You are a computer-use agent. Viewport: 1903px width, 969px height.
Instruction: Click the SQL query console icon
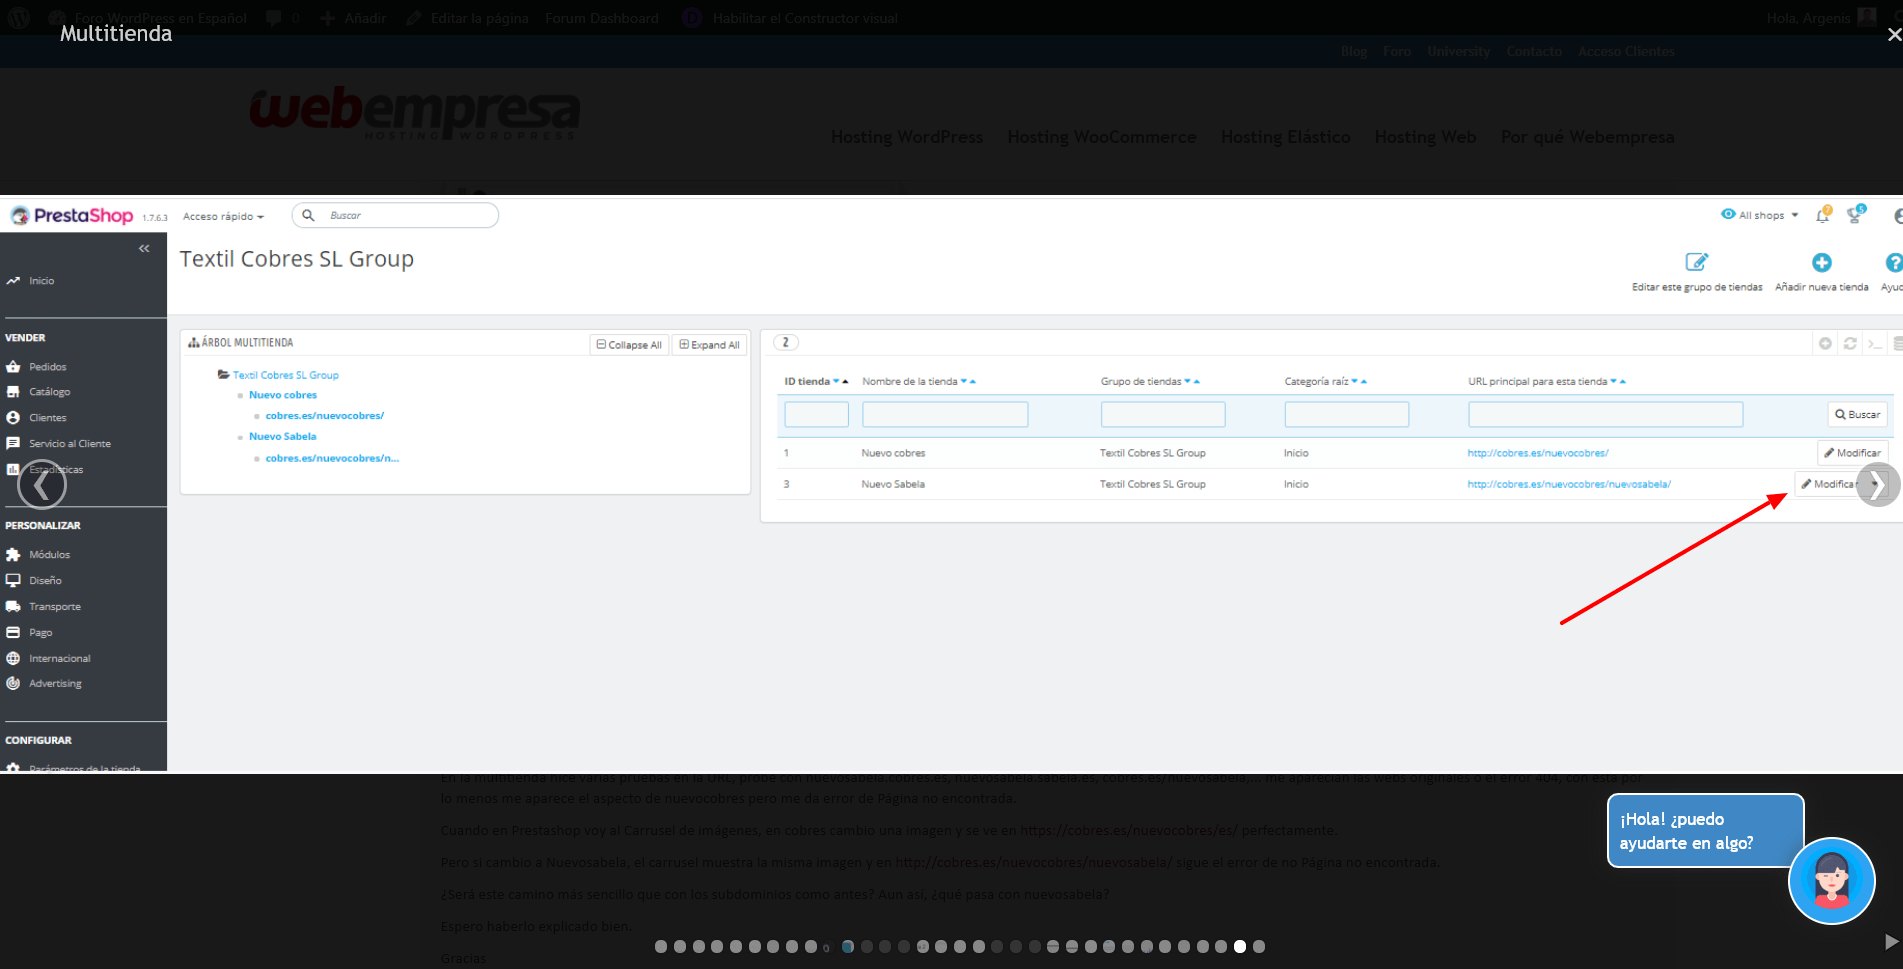coord(1875,344)
